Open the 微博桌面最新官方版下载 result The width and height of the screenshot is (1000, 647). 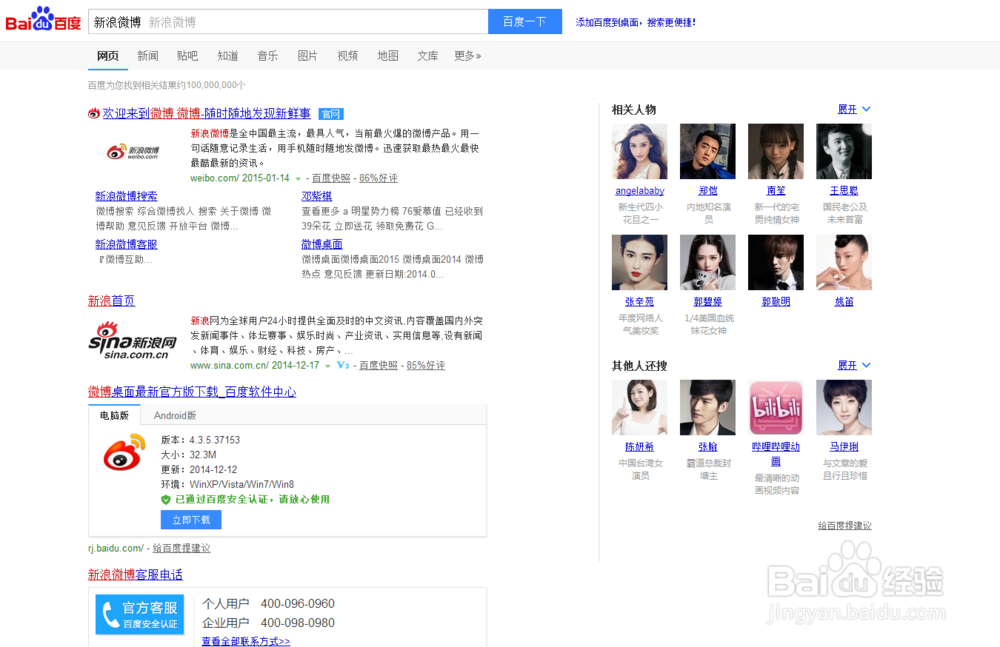(x=192, y=392)
